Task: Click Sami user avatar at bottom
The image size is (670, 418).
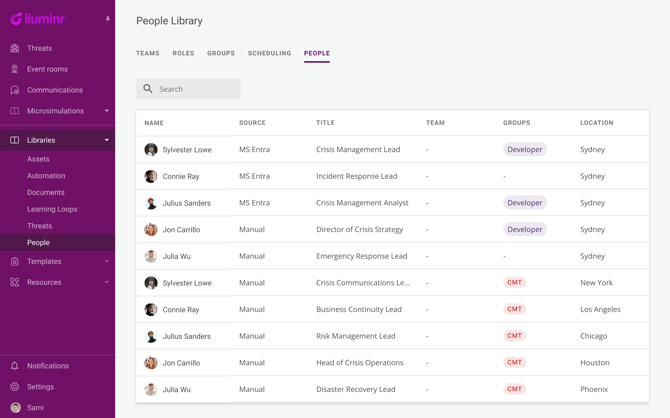Action: coord(15,408)
